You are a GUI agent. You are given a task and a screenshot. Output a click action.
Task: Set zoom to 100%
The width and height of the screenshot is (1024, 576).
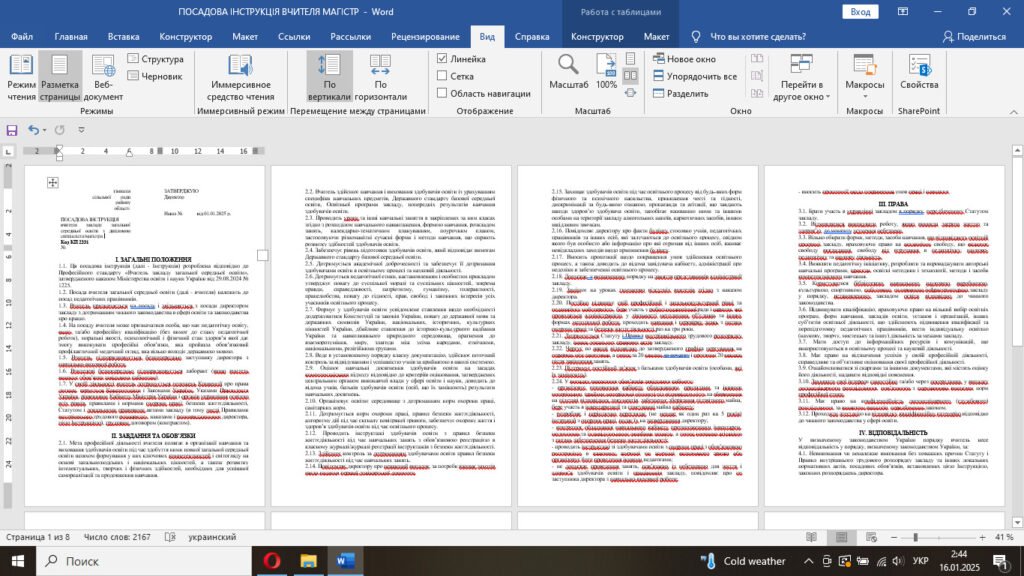606,72
